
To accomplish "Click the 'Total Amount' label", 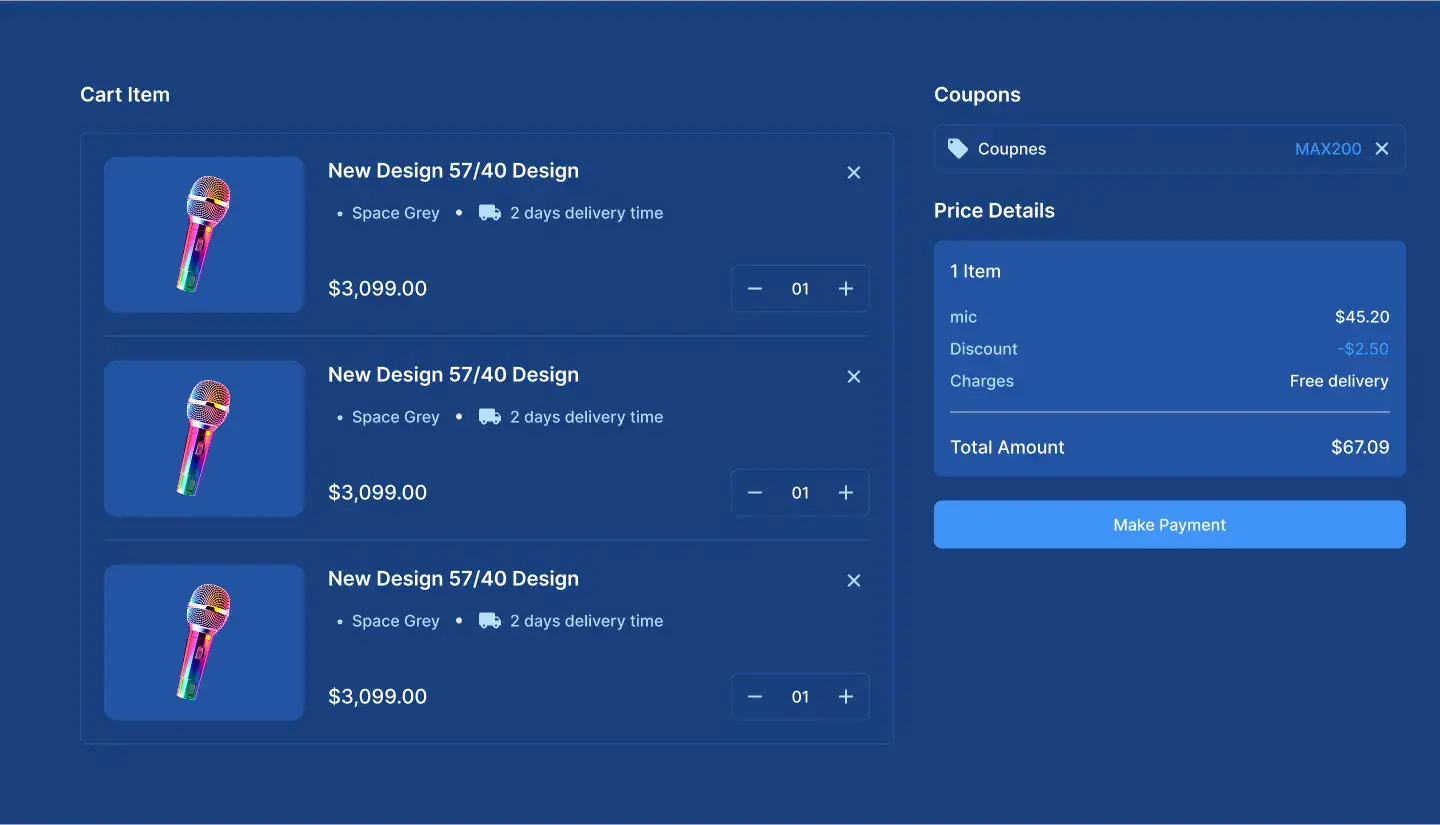I will pos(1007,447).
